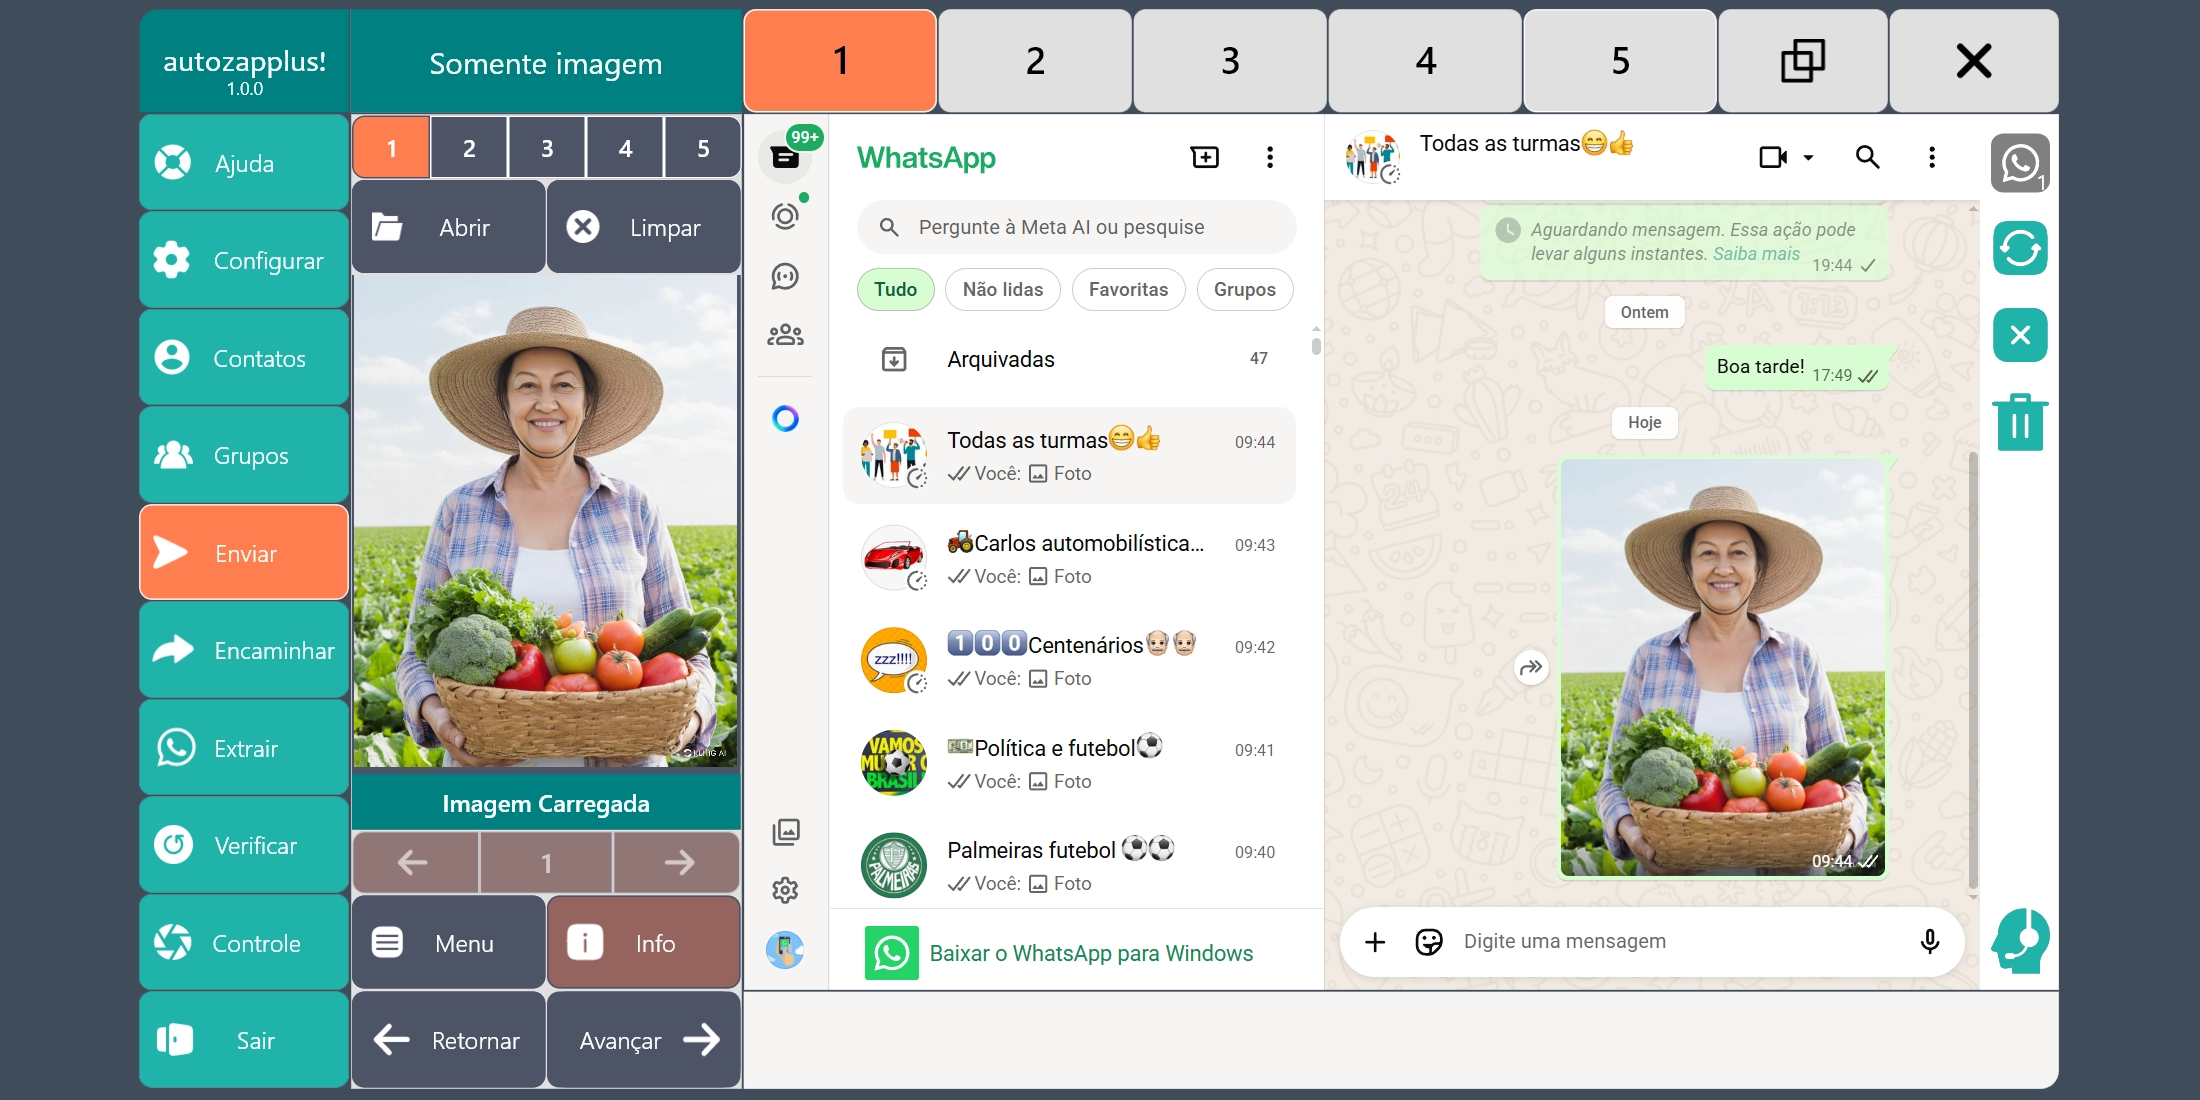Open WhatsApp Status icon in sidebar
Image resolution: width=2200 pixels, height=1100 pixels.
coord(786,216)
